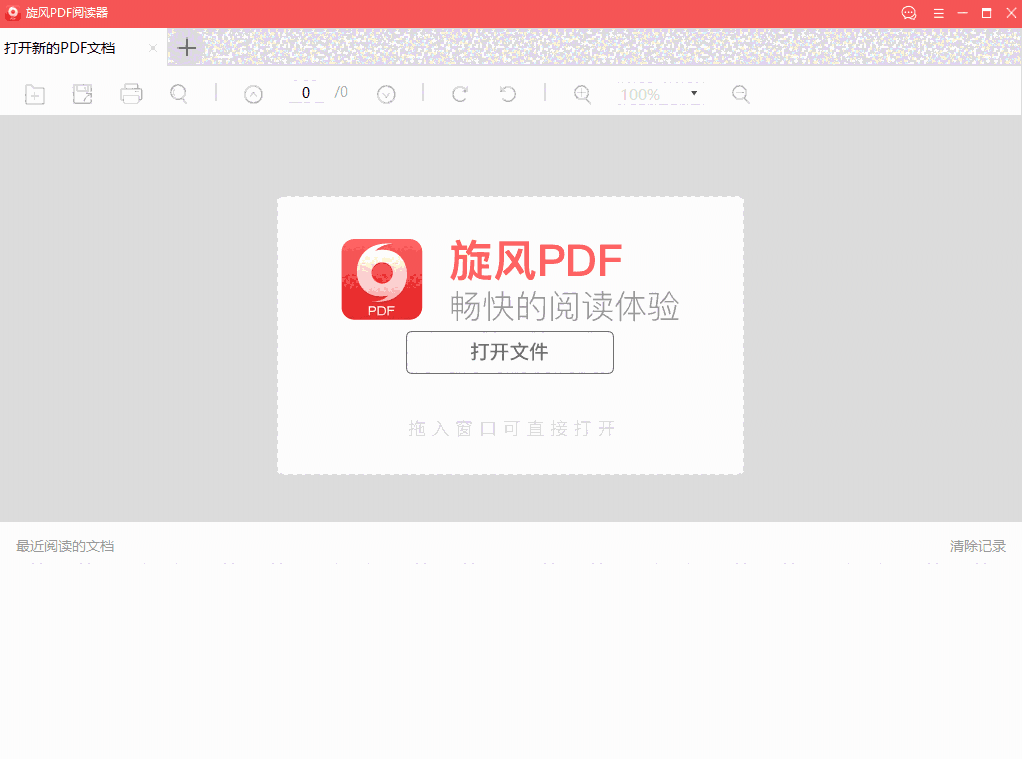Image resolution: width=1022 pixels, height=759 pixels.
Task: Close the 打开新的PDF文档 tab
Action: pyautogui.click(x=153, y=47)
